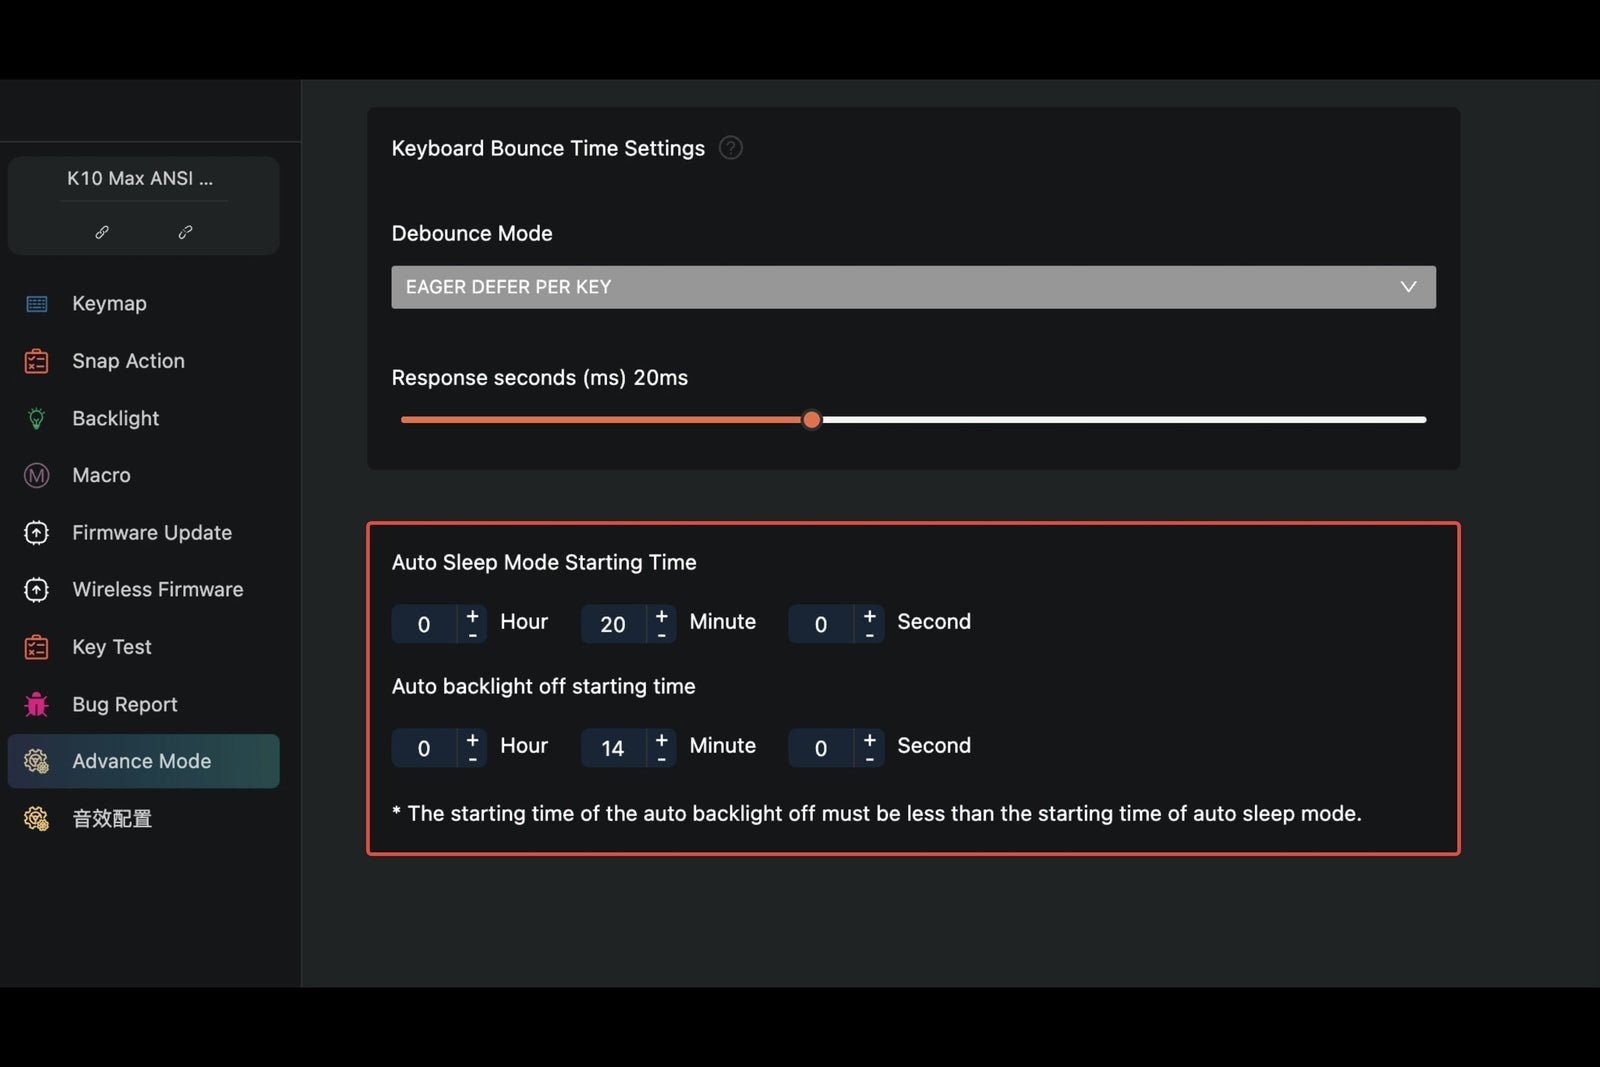Increment the sleep mode Hour value
The width and height of the screenshot is (1600, 1067).
tap(473, 615)
